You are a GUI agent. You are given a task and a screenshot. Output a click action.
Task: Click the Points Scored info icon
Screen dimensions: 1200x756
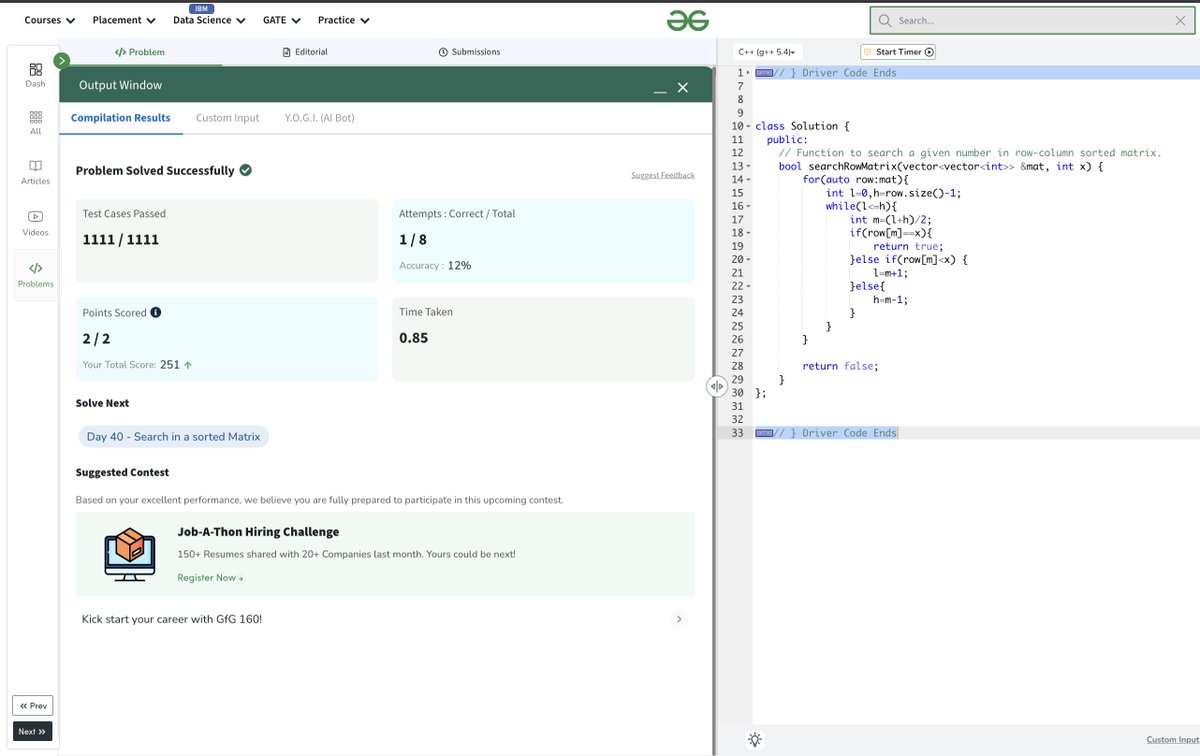[x=156, y=312]
